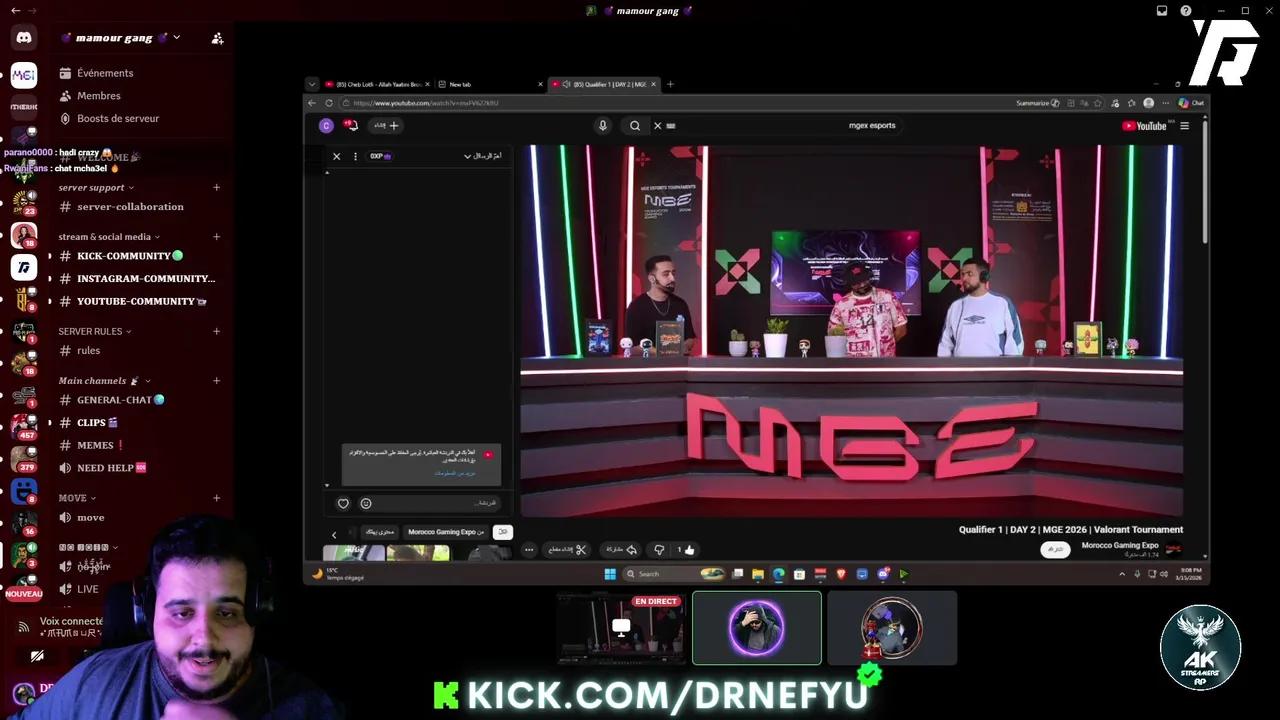
Task: Search YouTube by voice with microphone
Action: [x=602, y=126]
